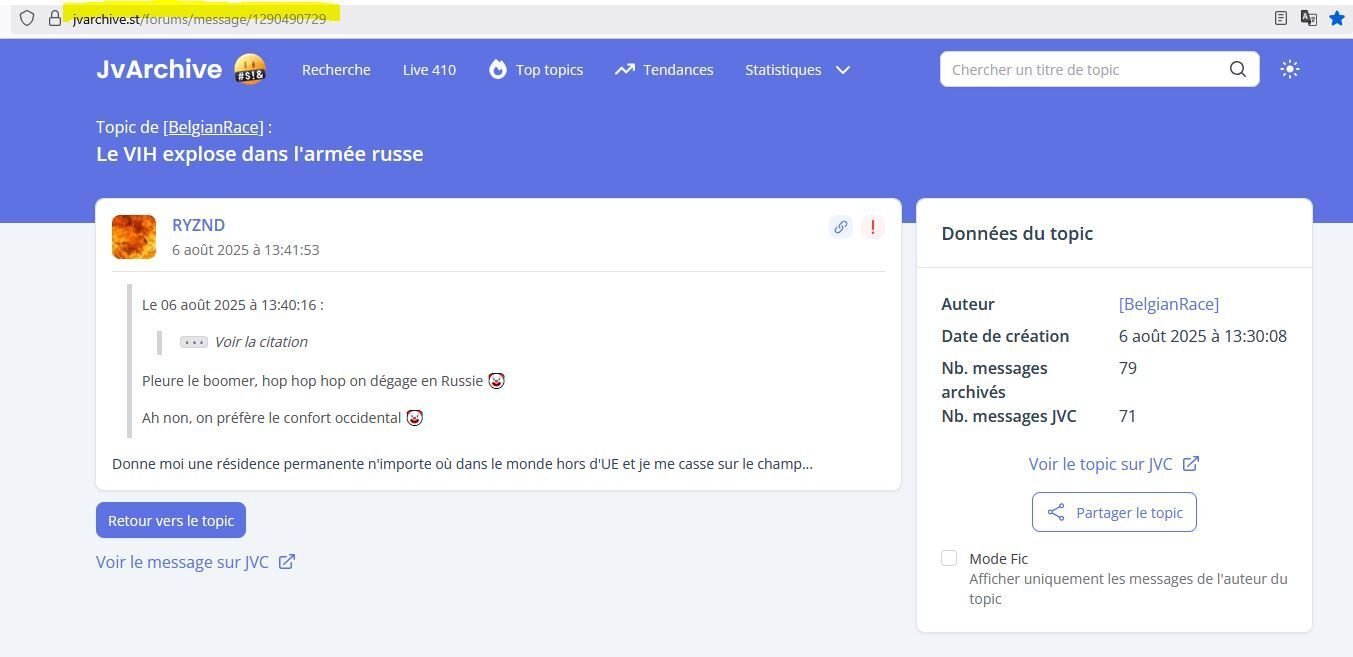Image resolution: width=1353 pixels, height=657 pixels.
Task: Open reader view icon in address bar
Action: [1281, 18]
